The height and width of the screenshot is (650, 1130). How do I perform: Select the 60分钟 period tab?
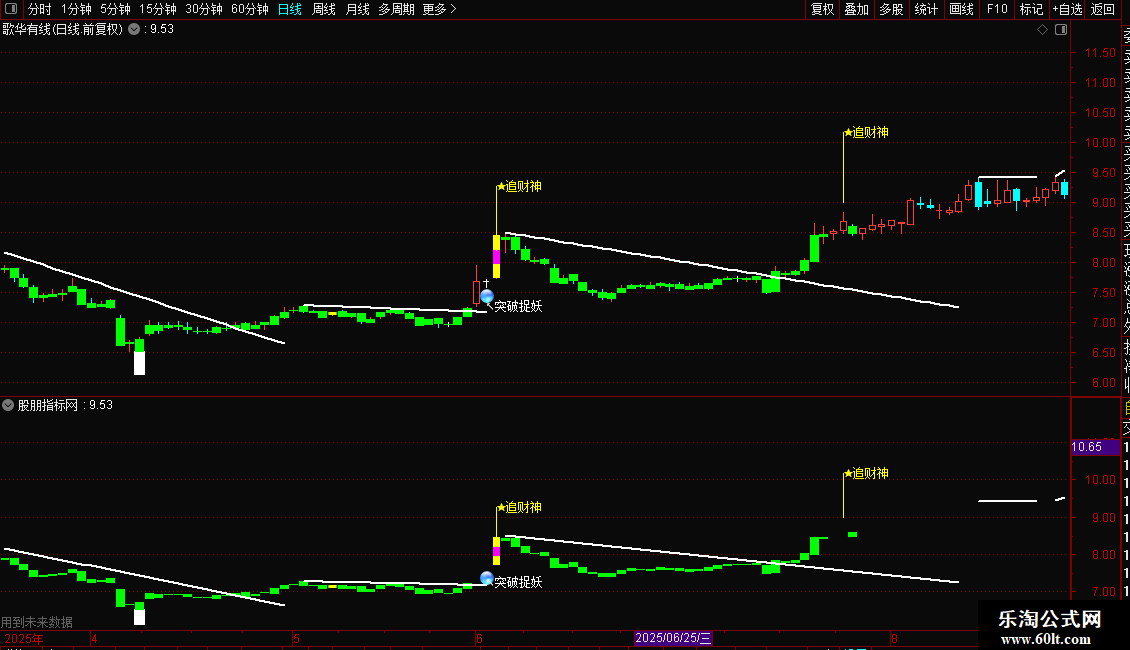pos(250,9)
